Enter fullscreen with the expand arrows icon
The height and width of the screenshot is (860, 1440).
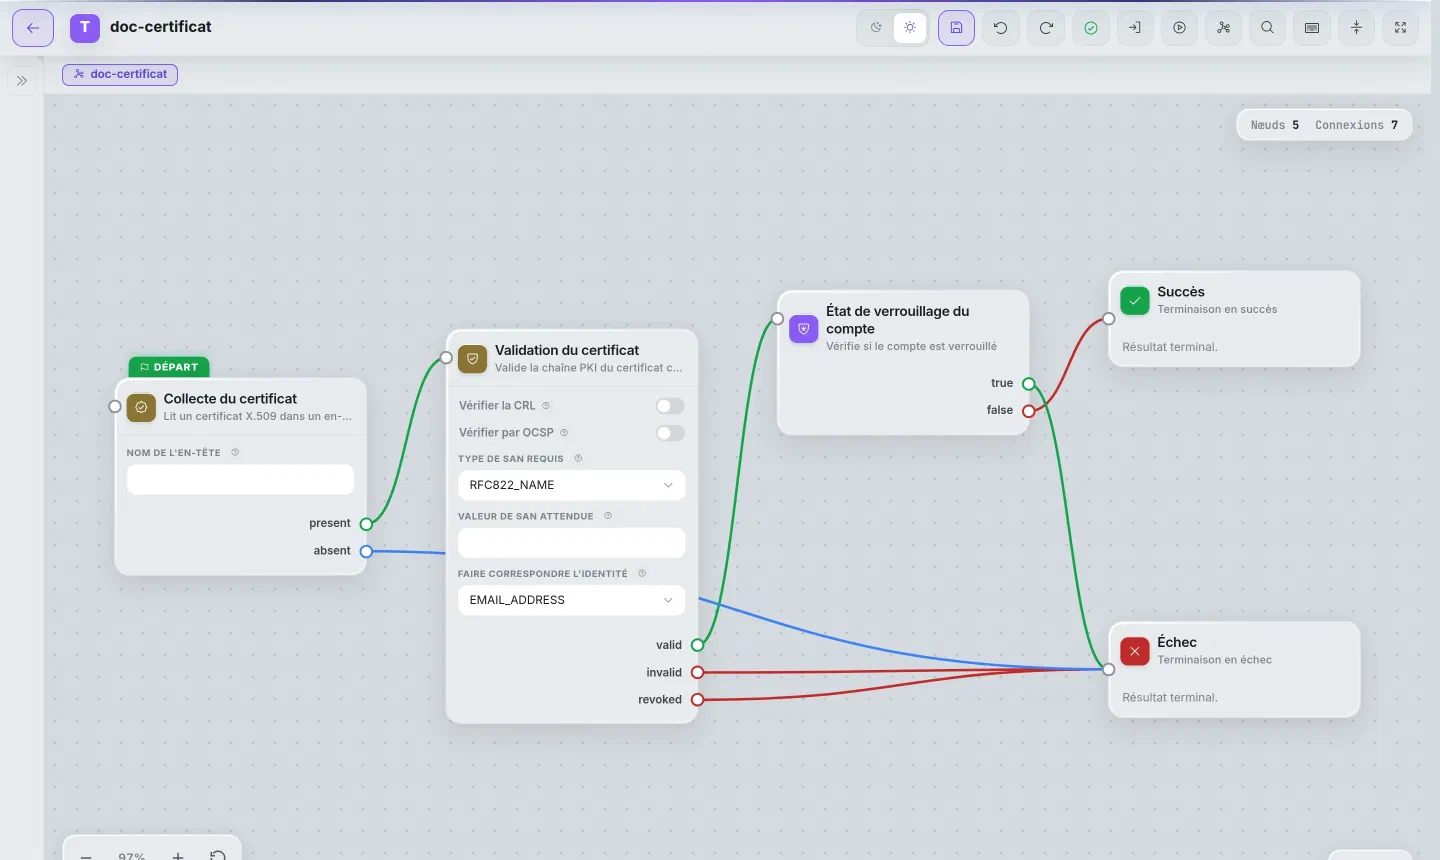point(1401,27)
